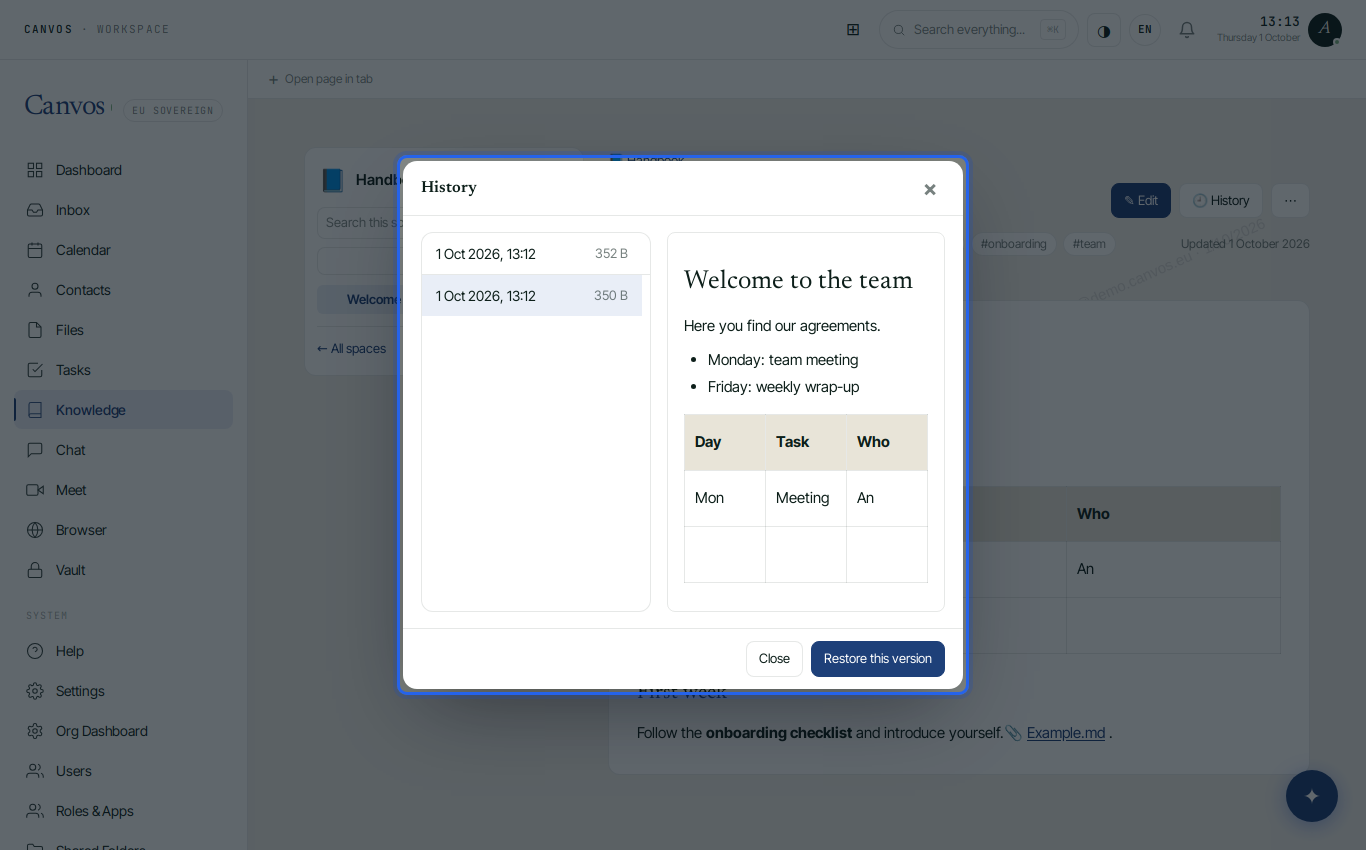Open Inbox from the sidebar
This screenshot has height=850, width=1366.
tap(35, 210)
